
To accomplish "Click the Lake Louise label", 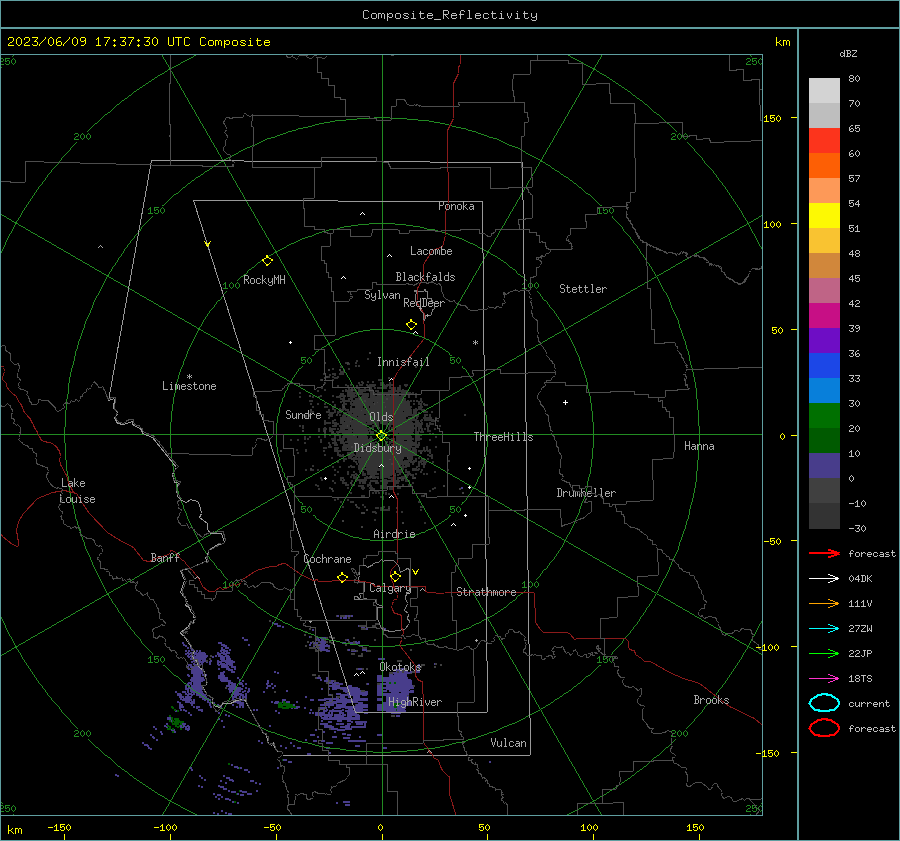I will [77, 491].
